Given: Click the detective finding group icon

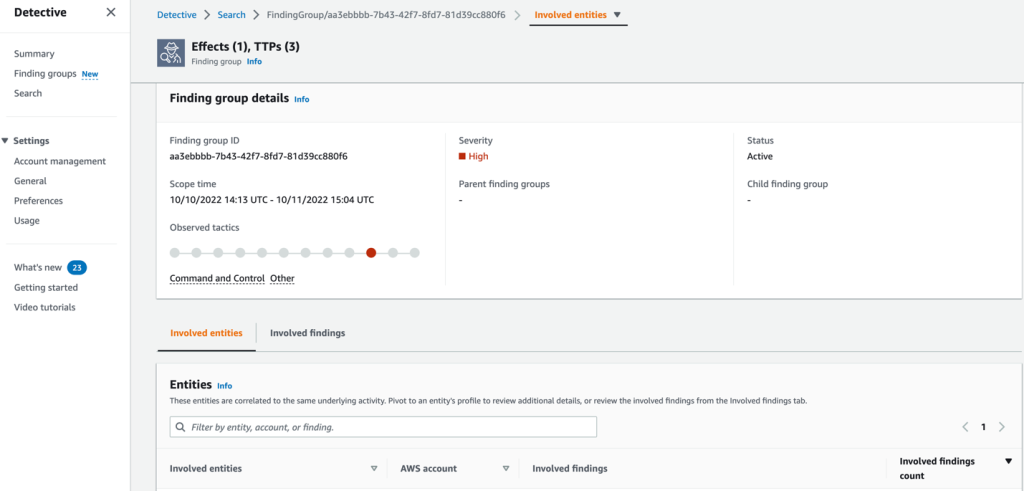Looking at the screenshot, I should (170, 53).
